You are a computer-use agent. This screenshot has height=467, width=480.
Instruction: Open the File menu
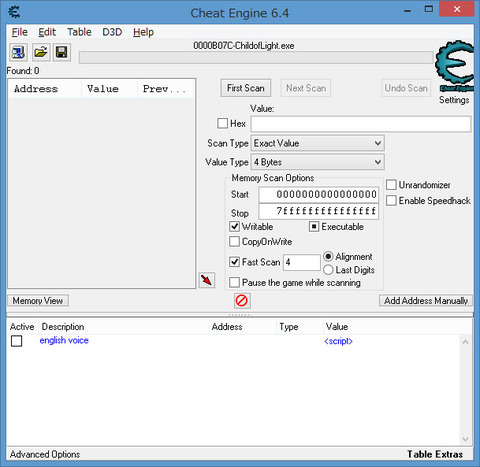tap(20, 32)
